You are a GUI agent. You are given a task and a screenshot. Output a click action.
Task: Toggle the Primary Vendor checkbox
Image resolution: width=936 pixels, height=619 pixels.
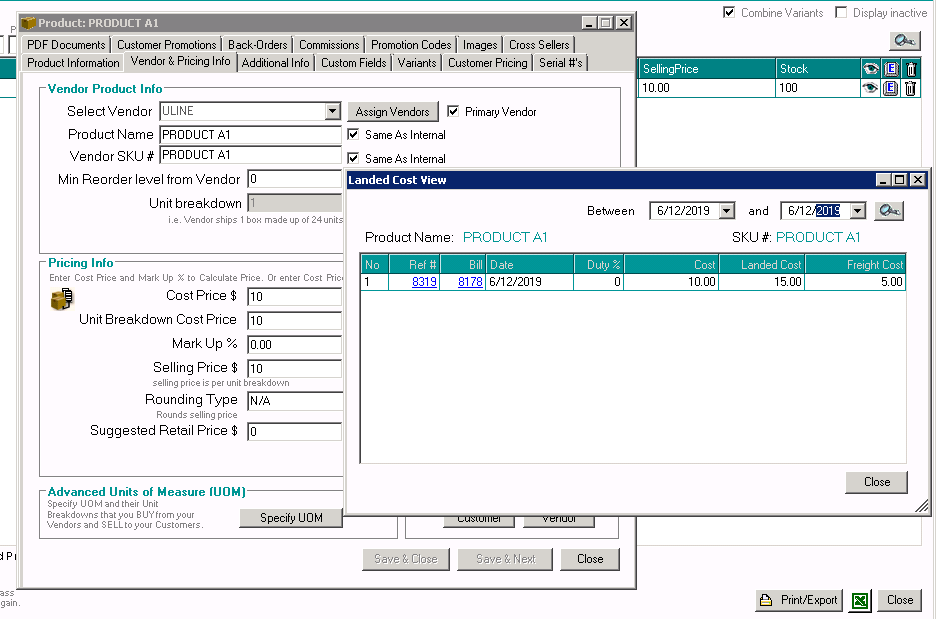(454, 112)
